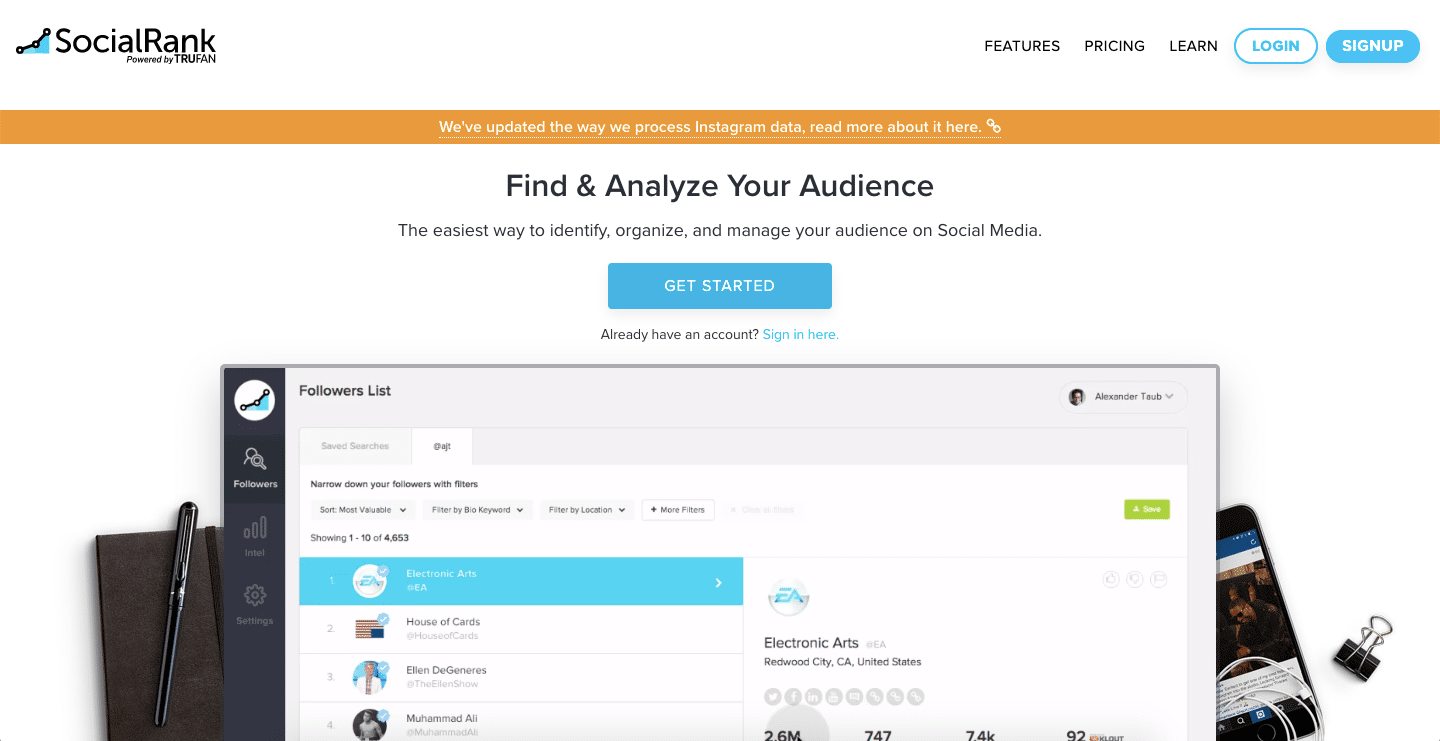Click the Twitter icon under Electronic Arts
Image resolution: width=1440 pixels, height=741 pixels.
point(773,696)
